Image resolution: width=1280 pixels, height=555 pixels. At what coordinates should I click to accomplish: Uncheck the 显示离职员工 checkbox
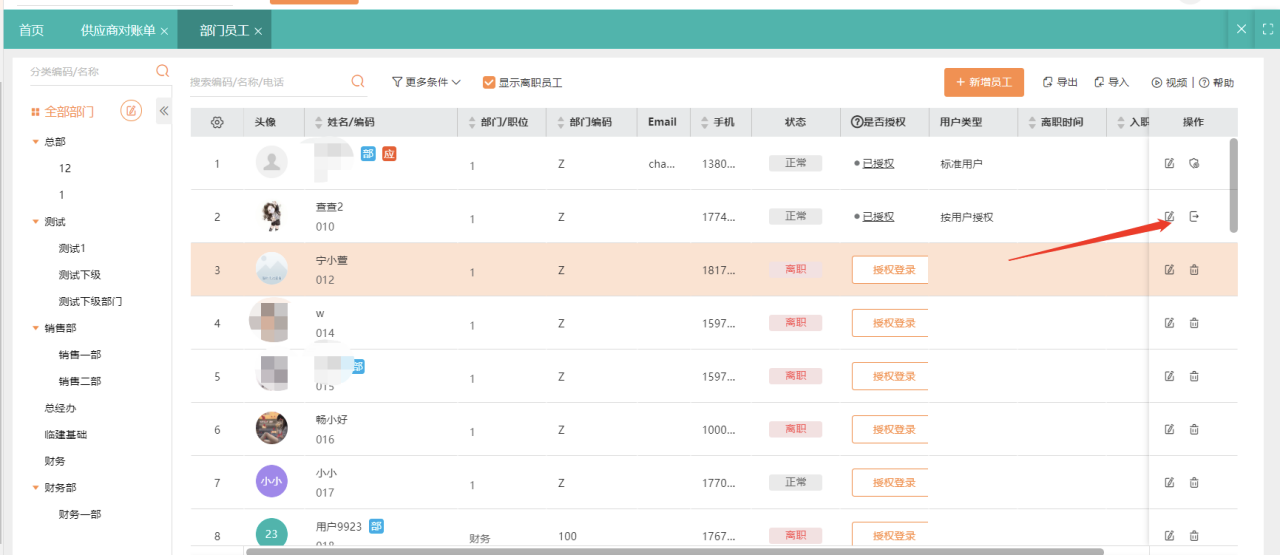pyautogui.click(x=489, y=82)
